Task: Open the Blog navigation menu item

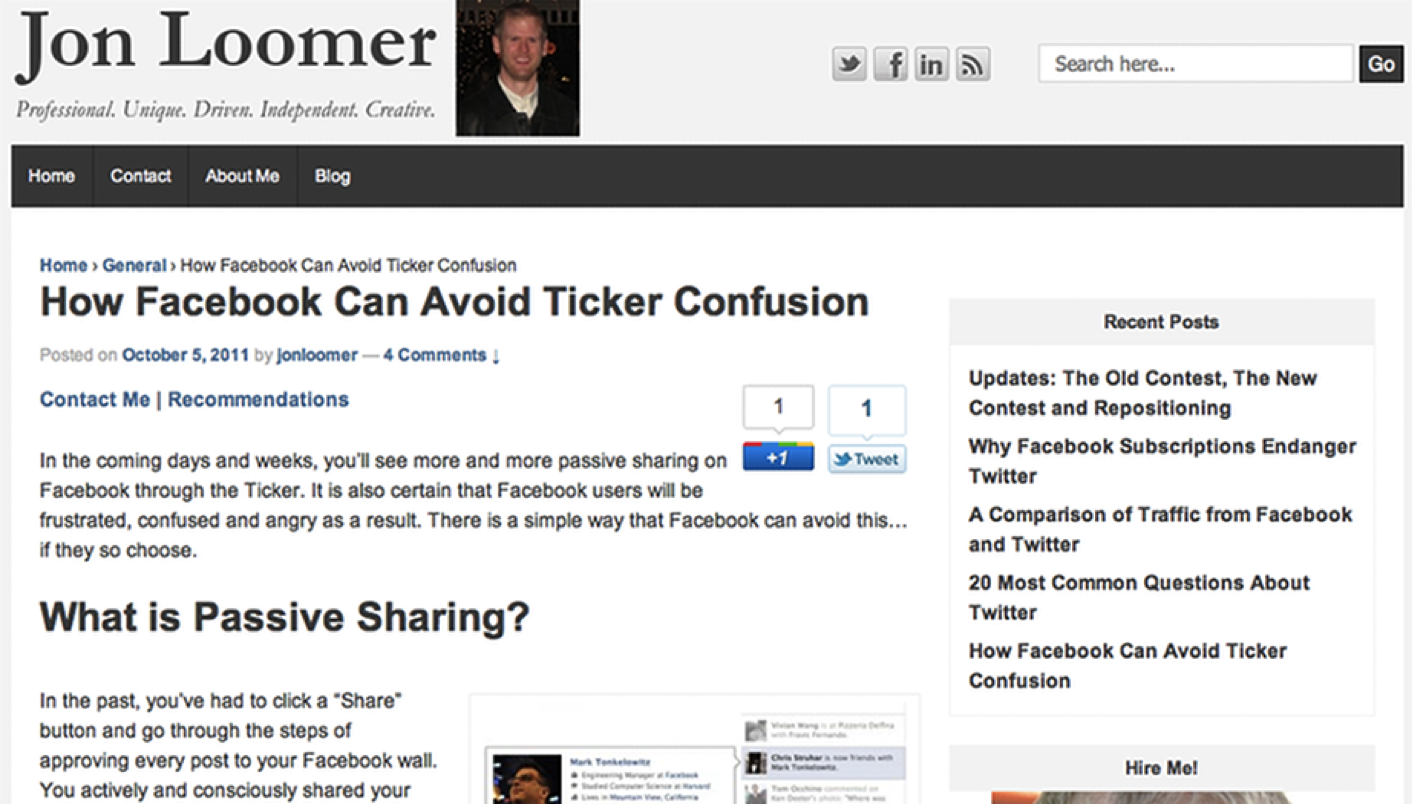Action: pyautogui.click(x=333, y=176)
